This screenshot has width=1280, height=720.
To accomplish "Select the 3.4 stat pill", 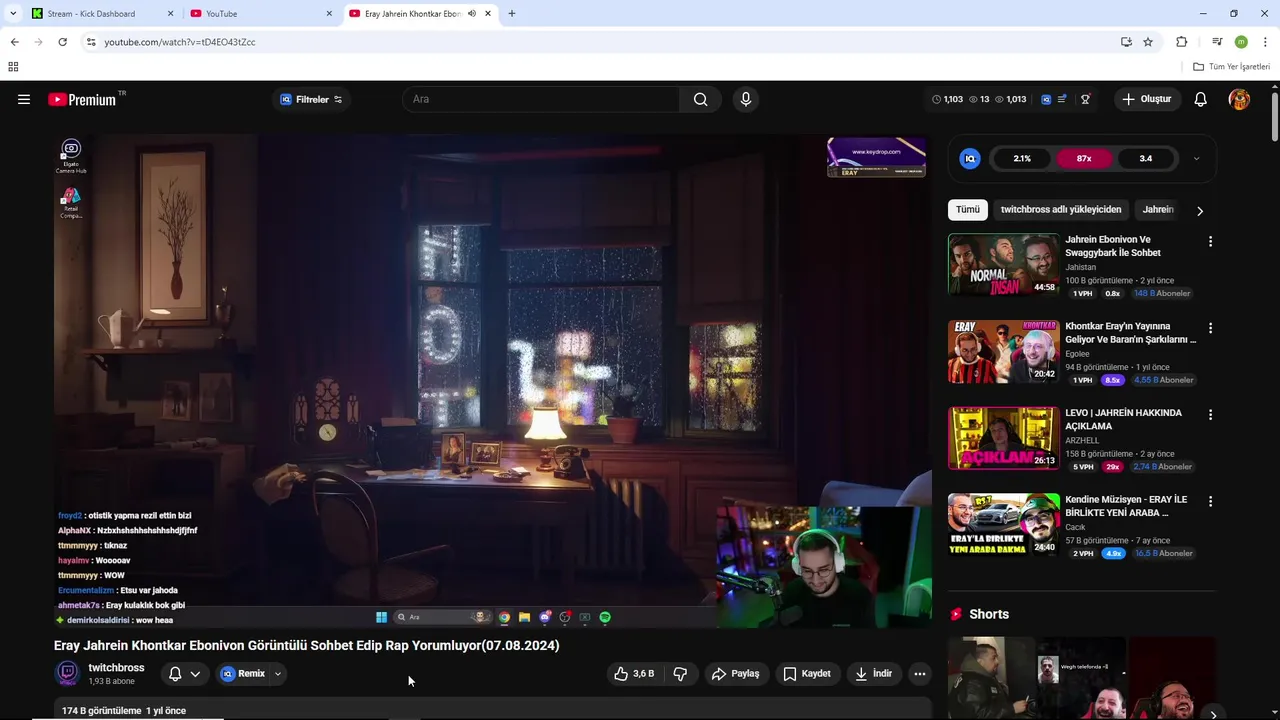I will click(x=1146, y=158).
